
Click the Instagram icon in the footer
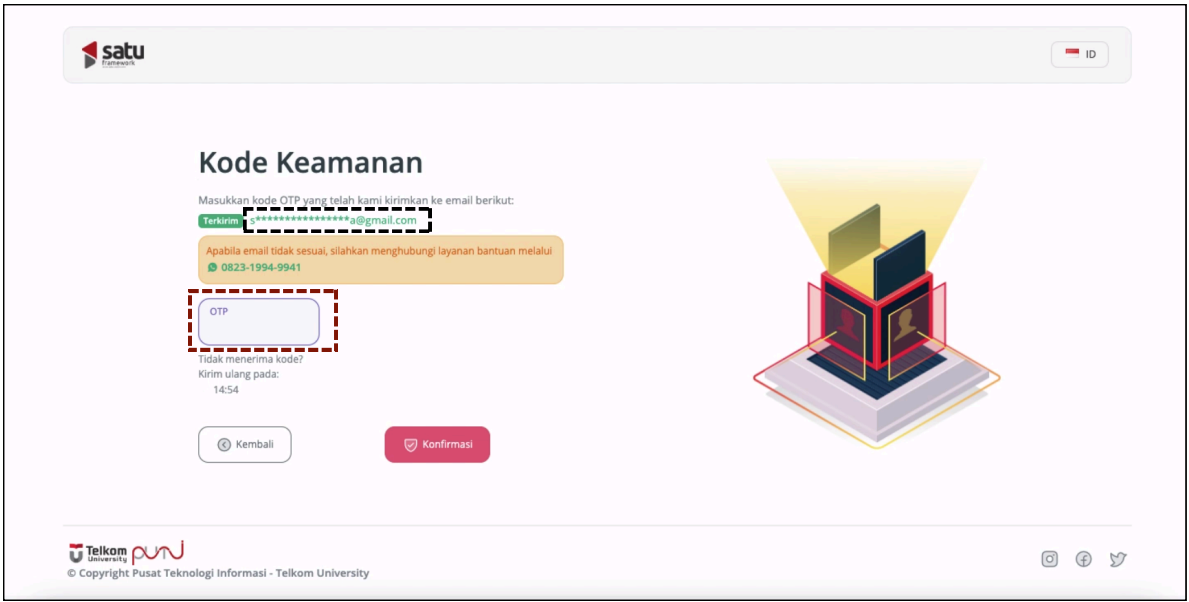pos(1049,559)
